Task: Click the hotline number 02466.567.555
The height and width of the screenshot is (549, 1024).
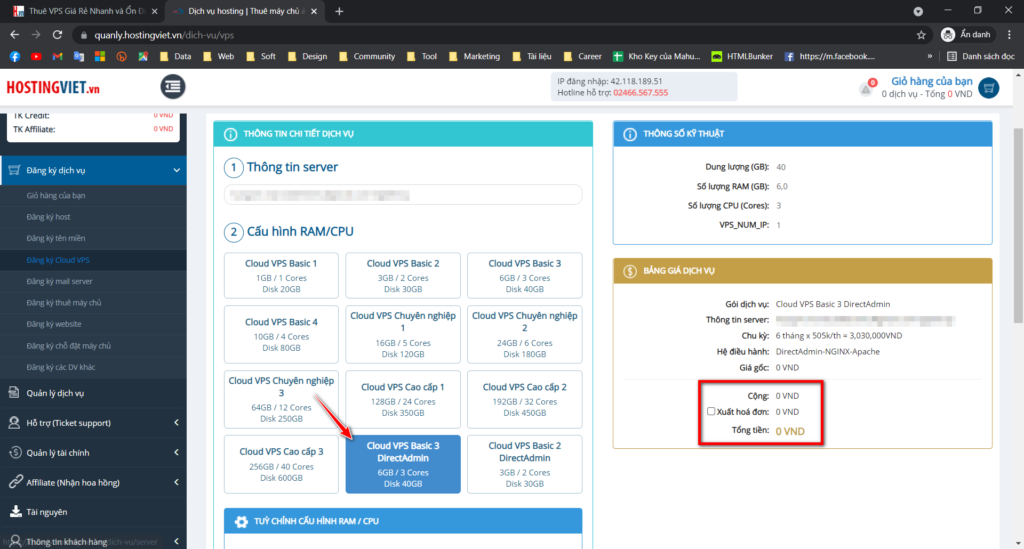Action: tap(640, 93)
